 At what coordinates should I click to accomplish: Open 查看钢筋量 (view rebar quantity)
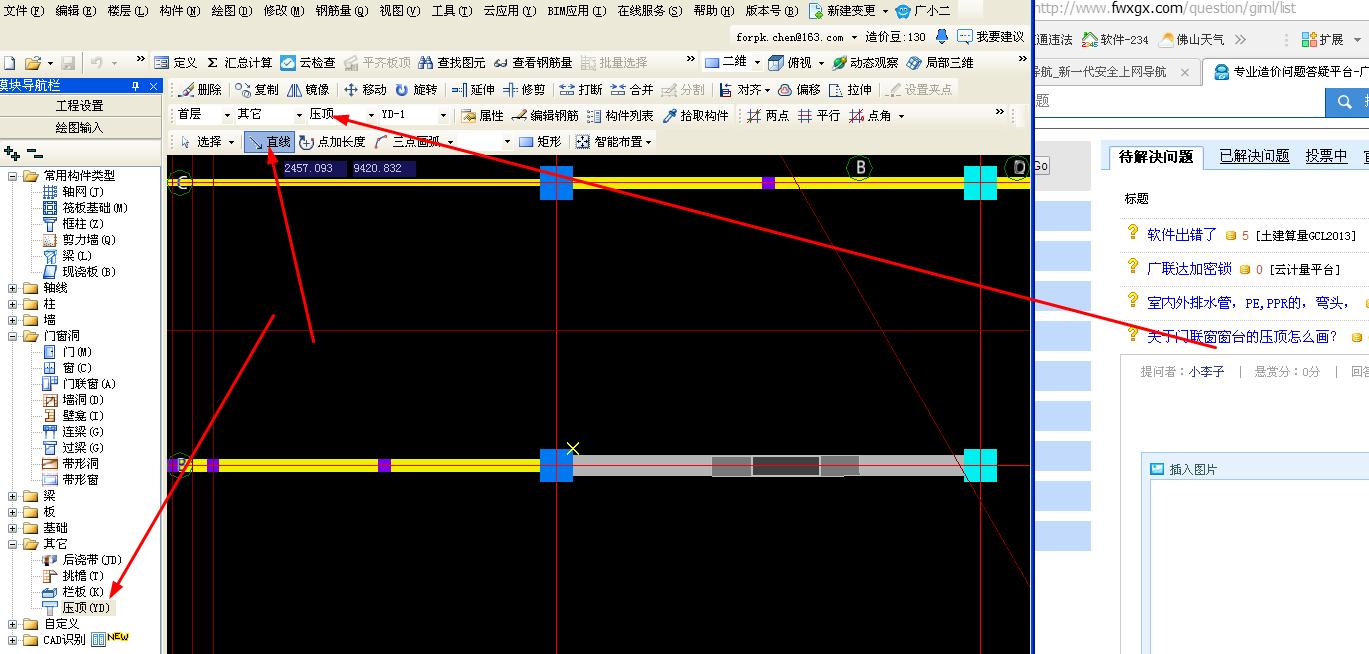[x=532, y=62]
